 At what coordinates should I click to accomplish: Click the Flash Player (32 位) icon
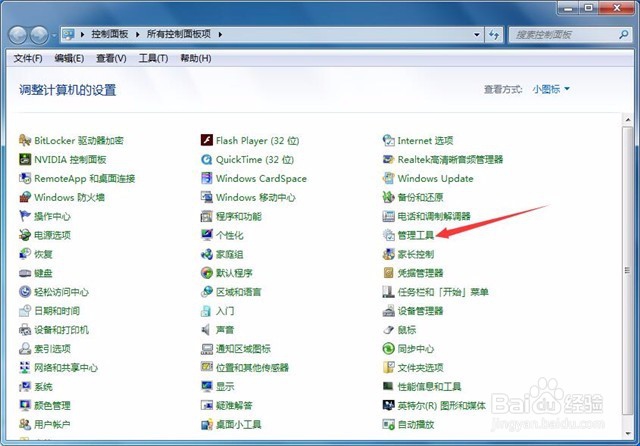click(x=207, y=140)
